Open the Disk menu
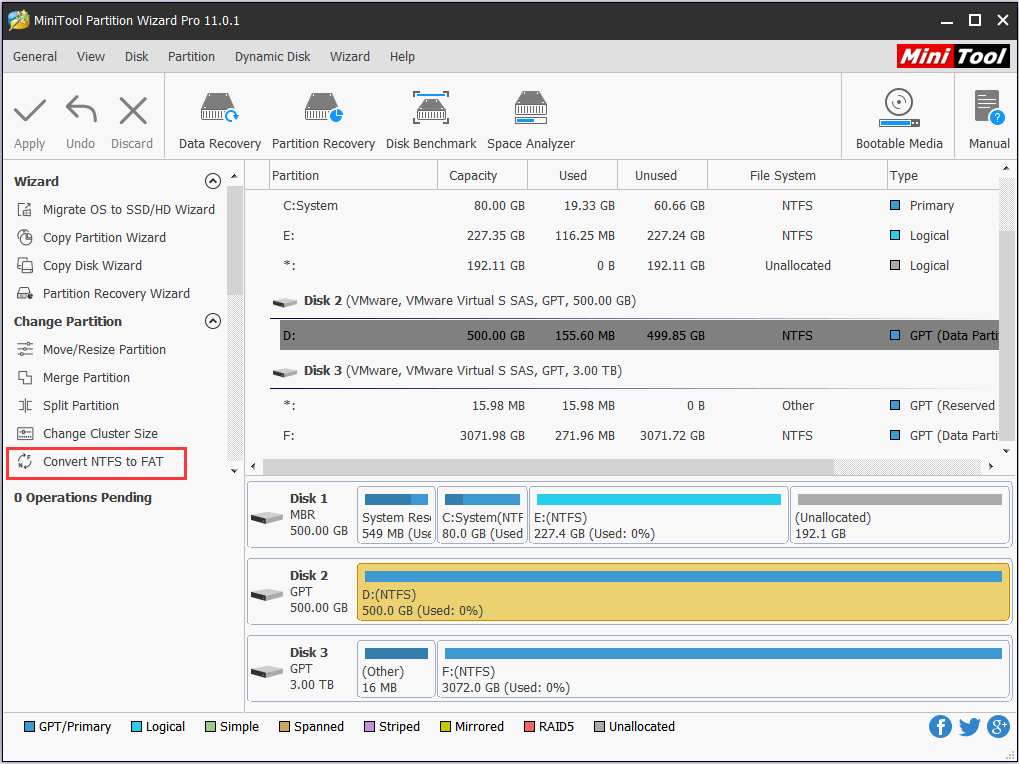The image size is (1019, 764). point(136,57)
